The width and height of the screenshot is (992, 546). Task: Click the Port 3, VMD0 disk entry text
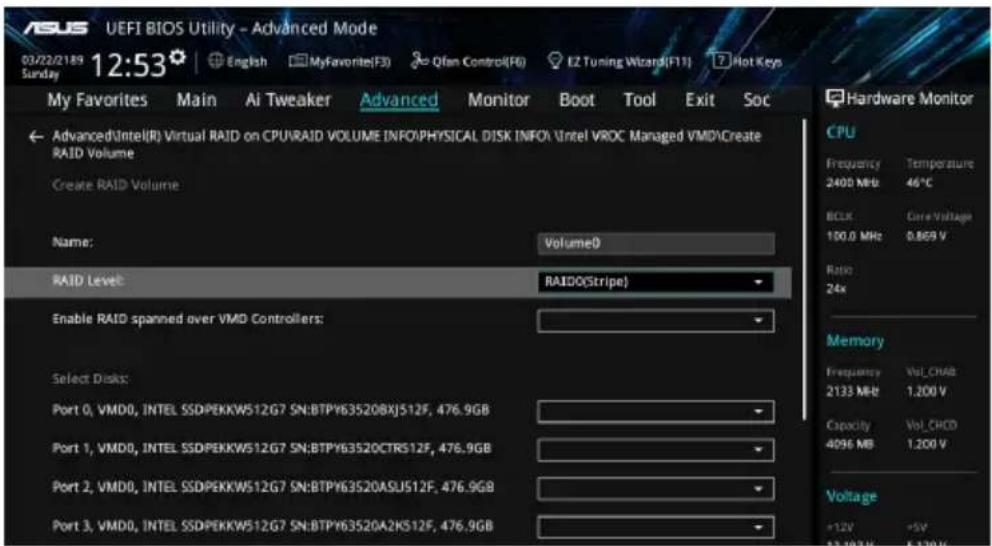click(273, 526)
